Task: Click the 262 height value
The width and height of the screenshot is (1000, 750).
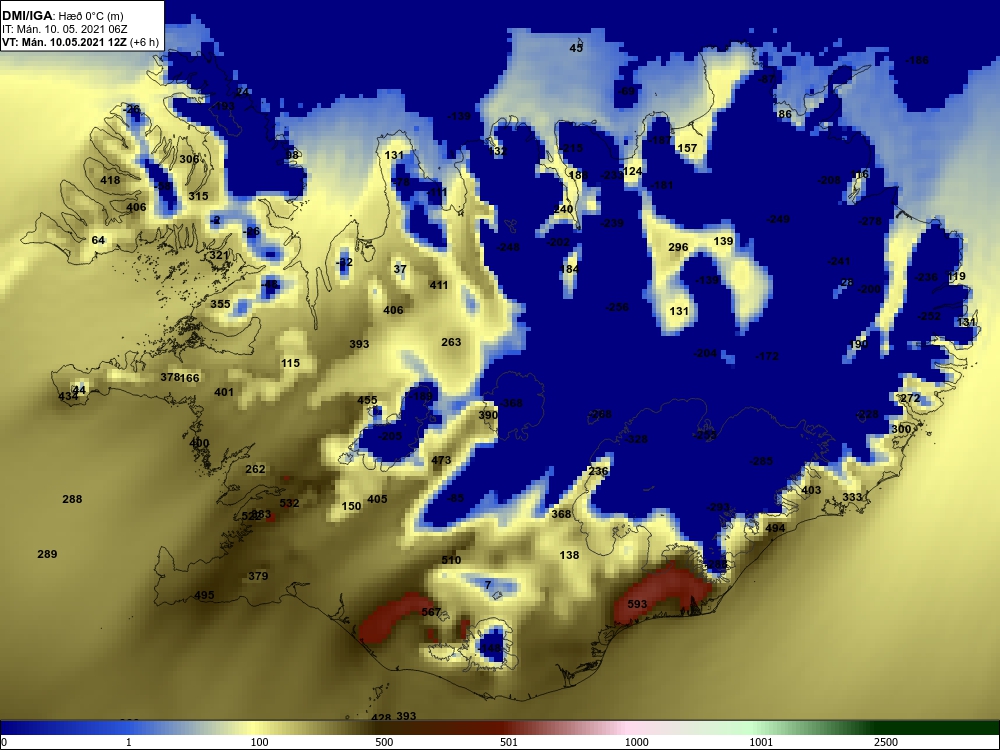Action: point(255,469)
